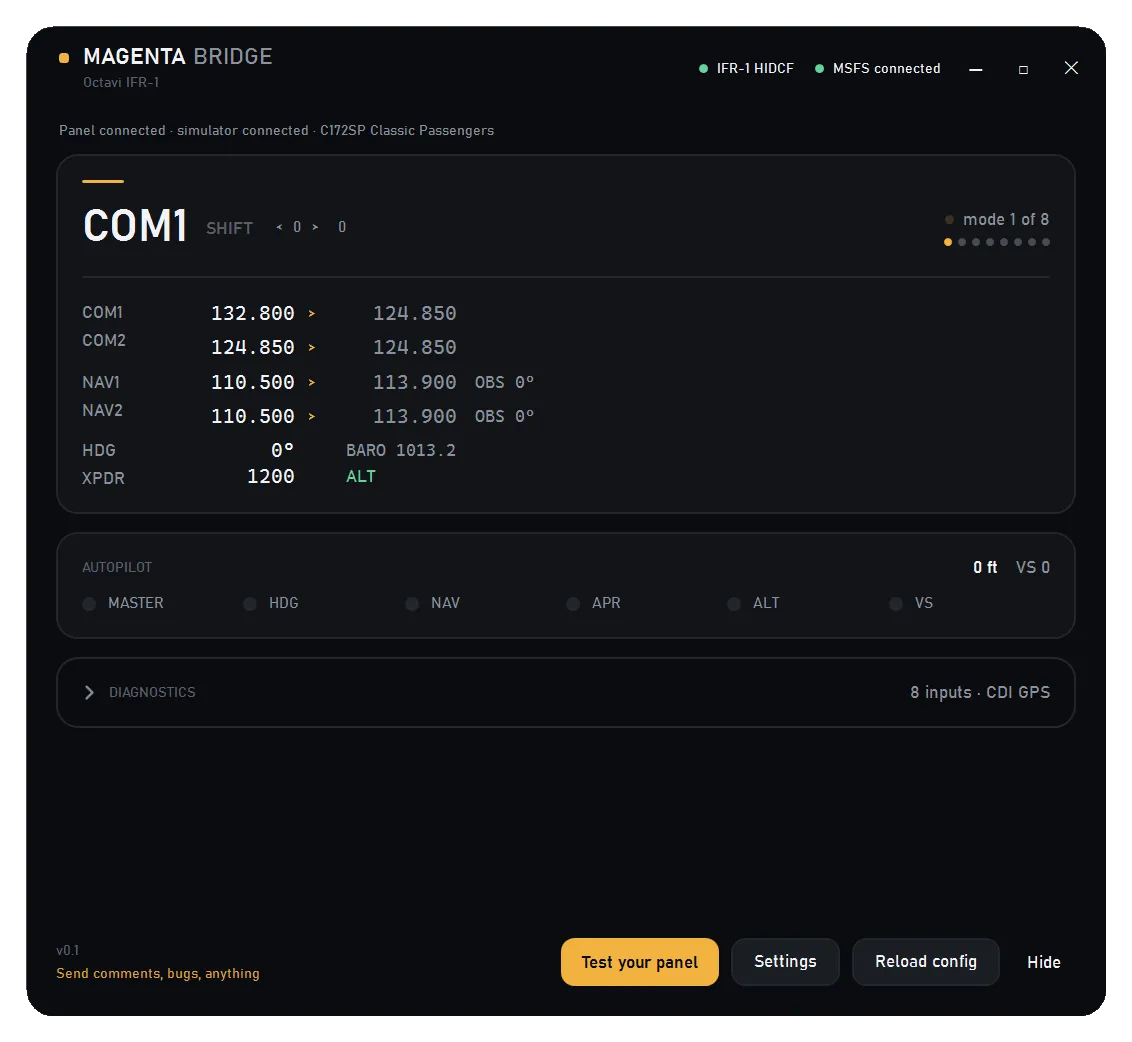Close the Magenta Bridge window
This screenshot has width=1132, height=1042.
tap(1071, 68)
